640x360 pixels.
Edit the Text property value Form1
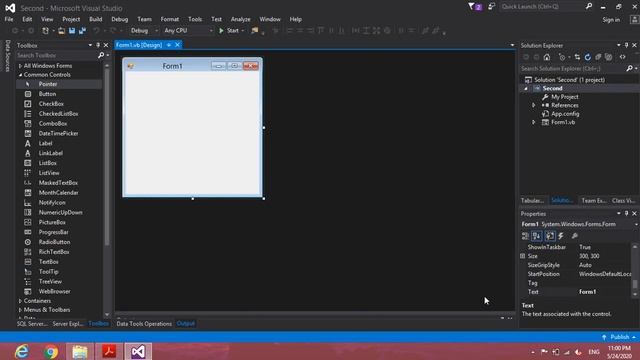604,292
